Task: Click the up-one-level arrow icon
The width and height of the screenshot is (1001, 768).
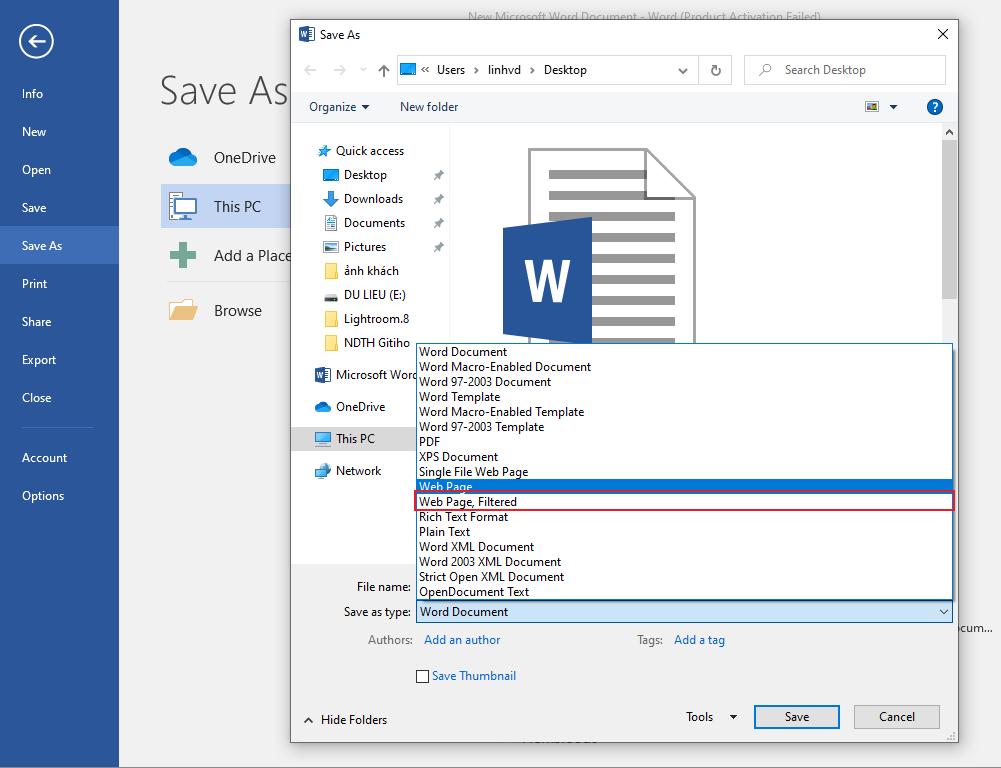Action: pyautogui.click(x=382, y=70)
